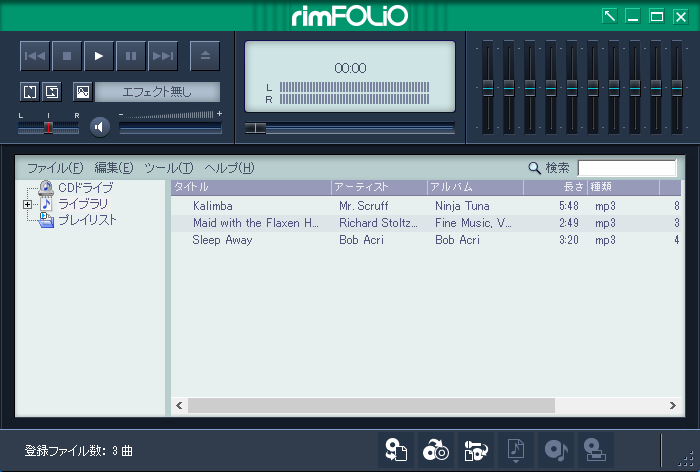Click the volume level slider bar
The width and height of the screenshot is (700, 472).
pyautogui.click(x=170, y=129)
